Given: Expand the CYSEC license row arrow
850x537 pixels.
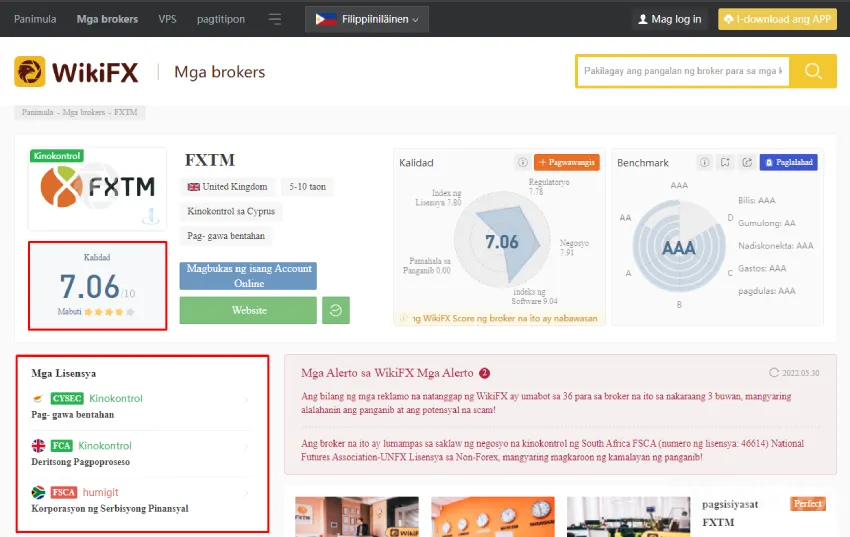Looking at the screenshot, I should [246, 399].
